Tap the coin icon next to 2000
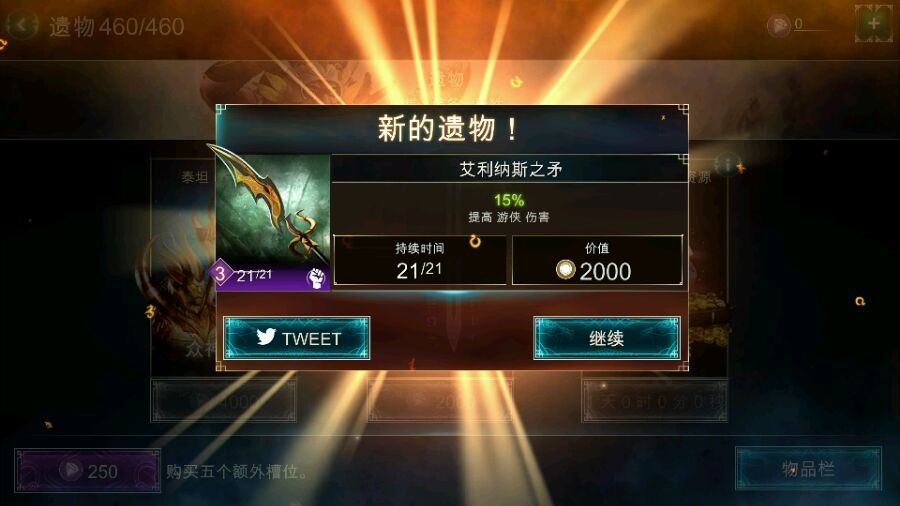Viewport: 900px width, 506px height. 565,270
